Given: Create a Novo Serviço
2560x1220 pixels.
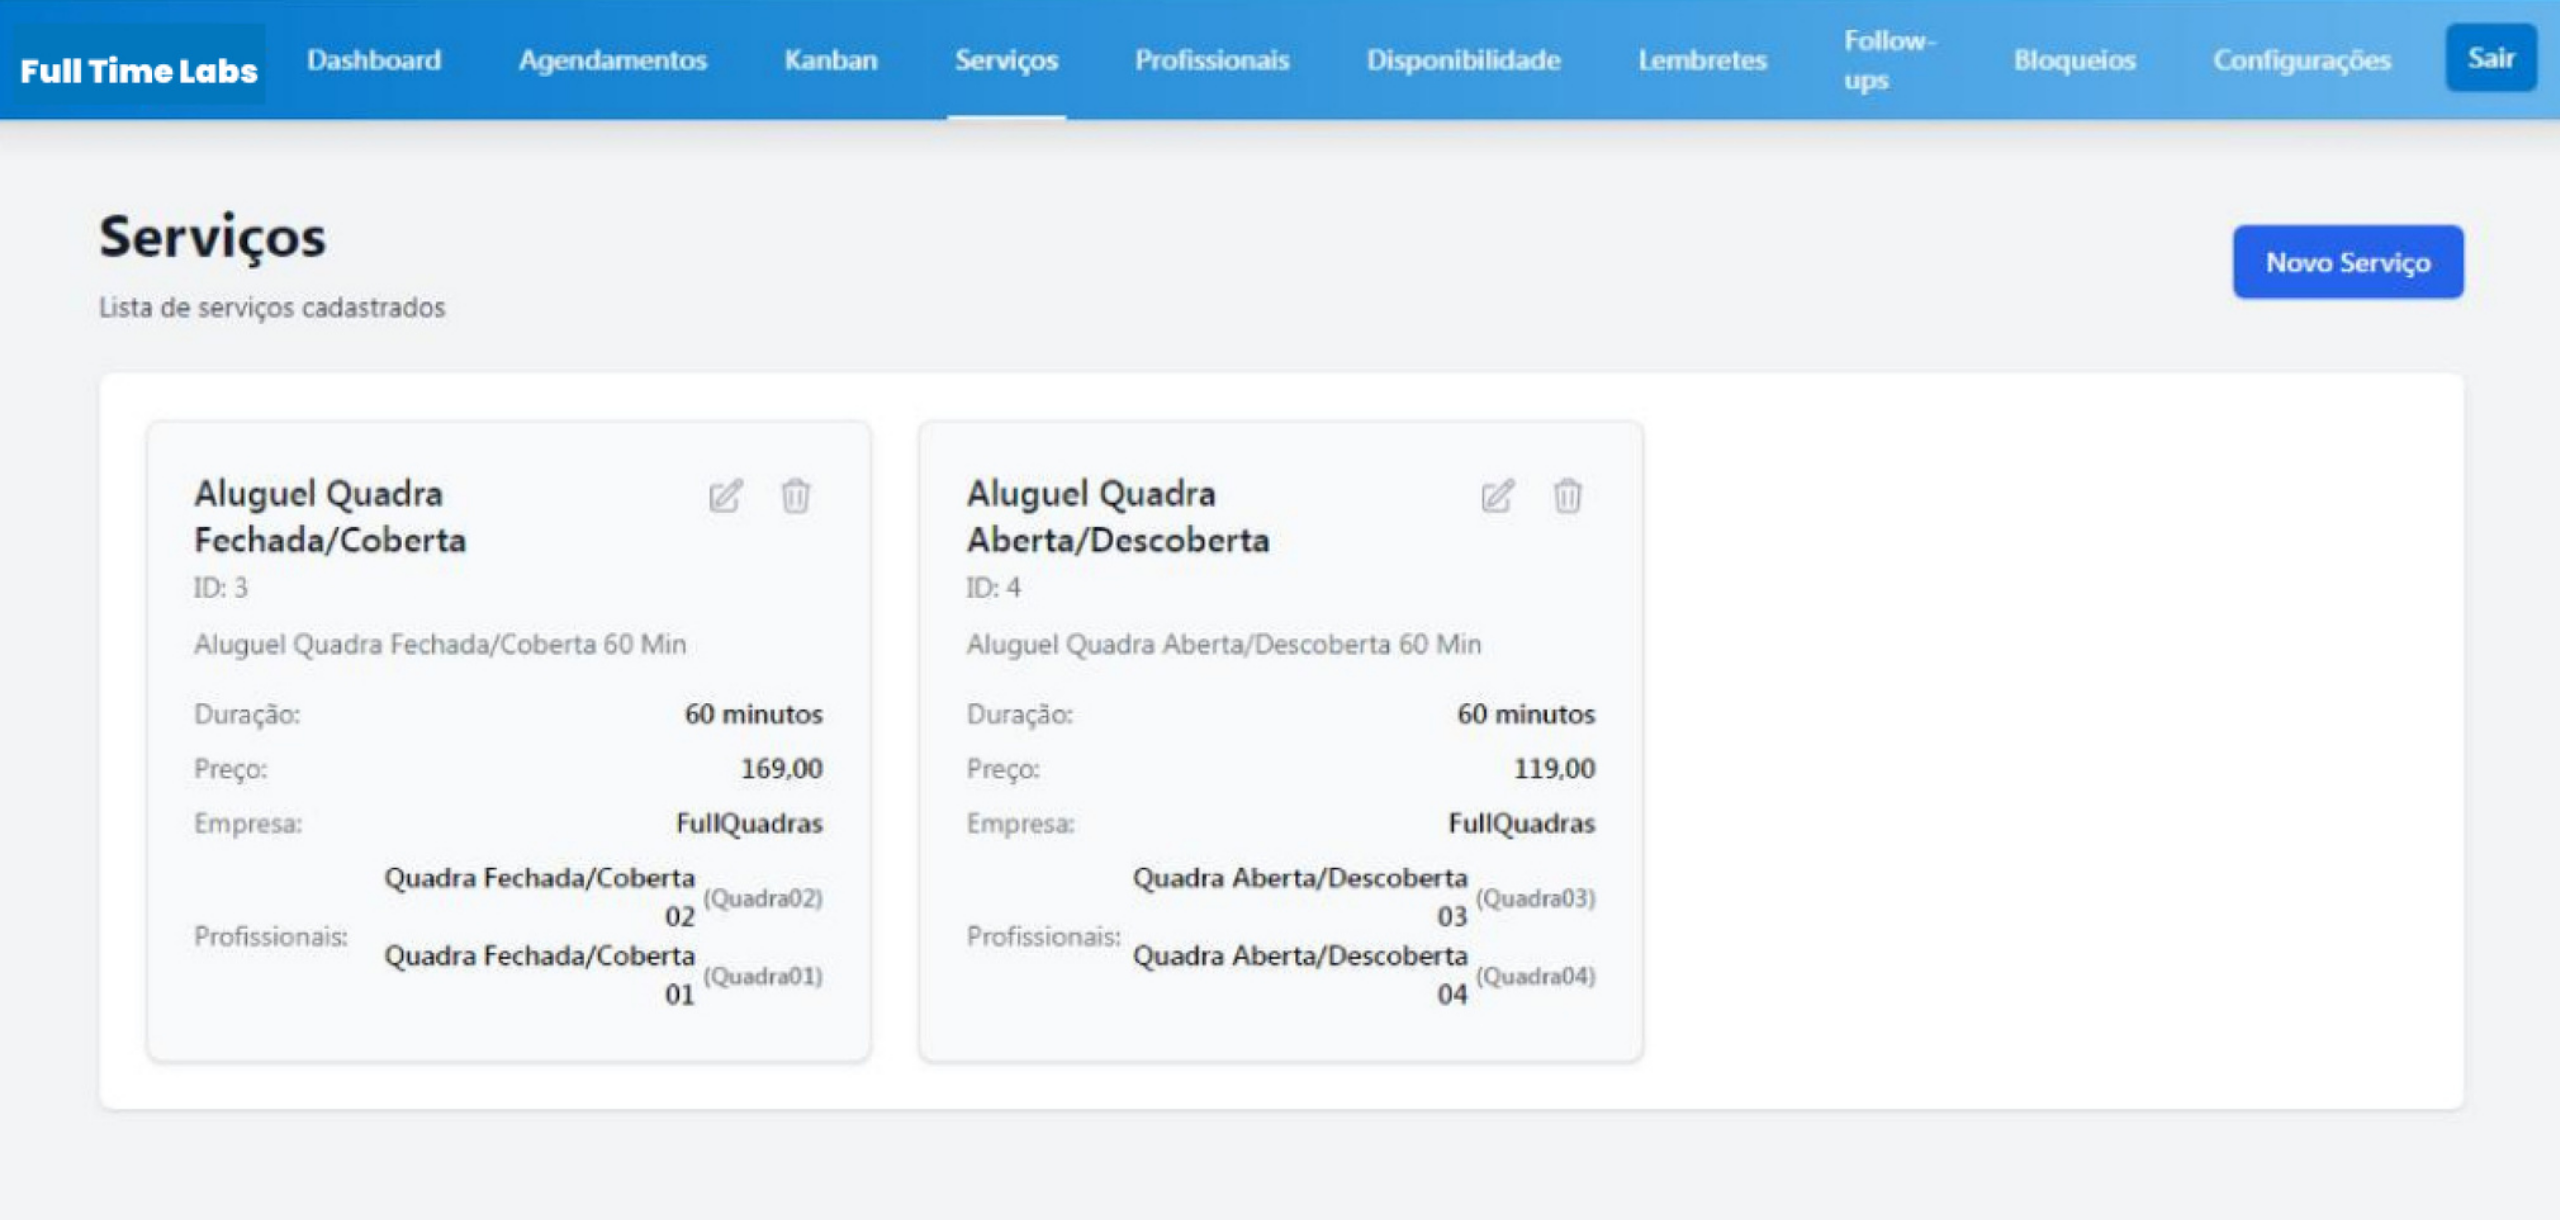Looking at the screenshot, I should [2347, 262].
